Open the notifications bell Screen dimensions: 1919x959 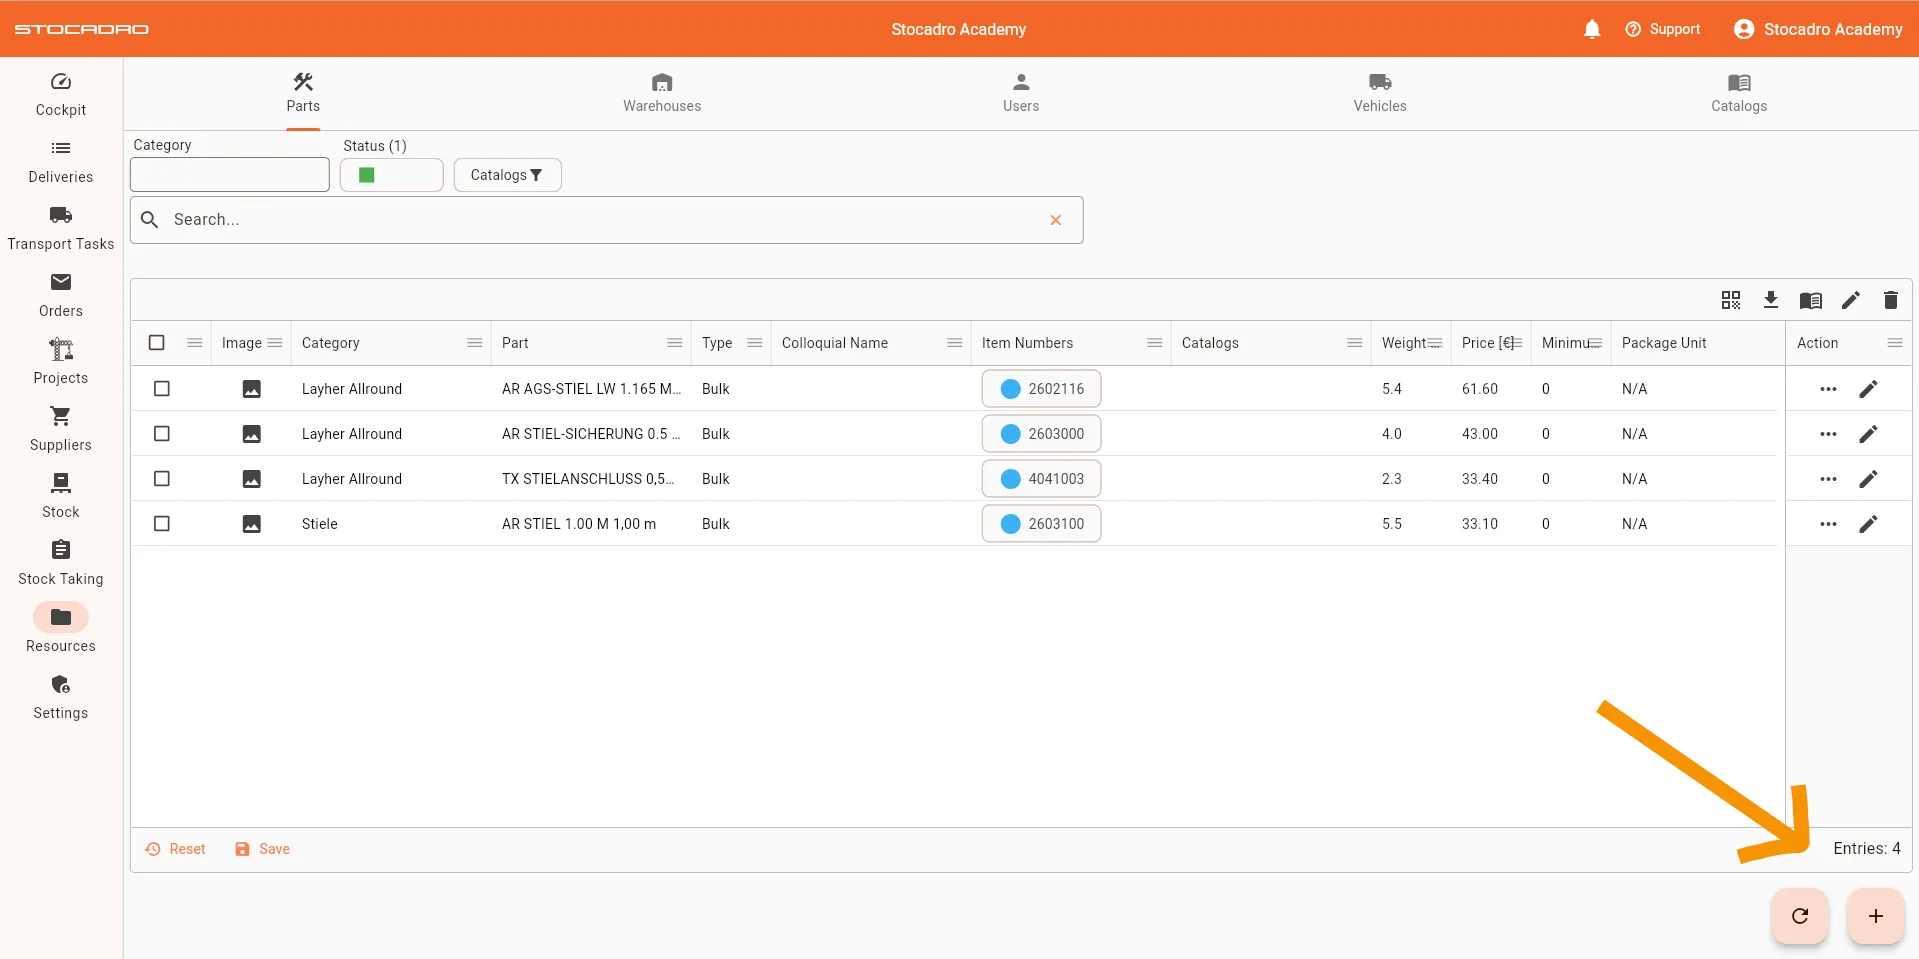coord(1592,29)
